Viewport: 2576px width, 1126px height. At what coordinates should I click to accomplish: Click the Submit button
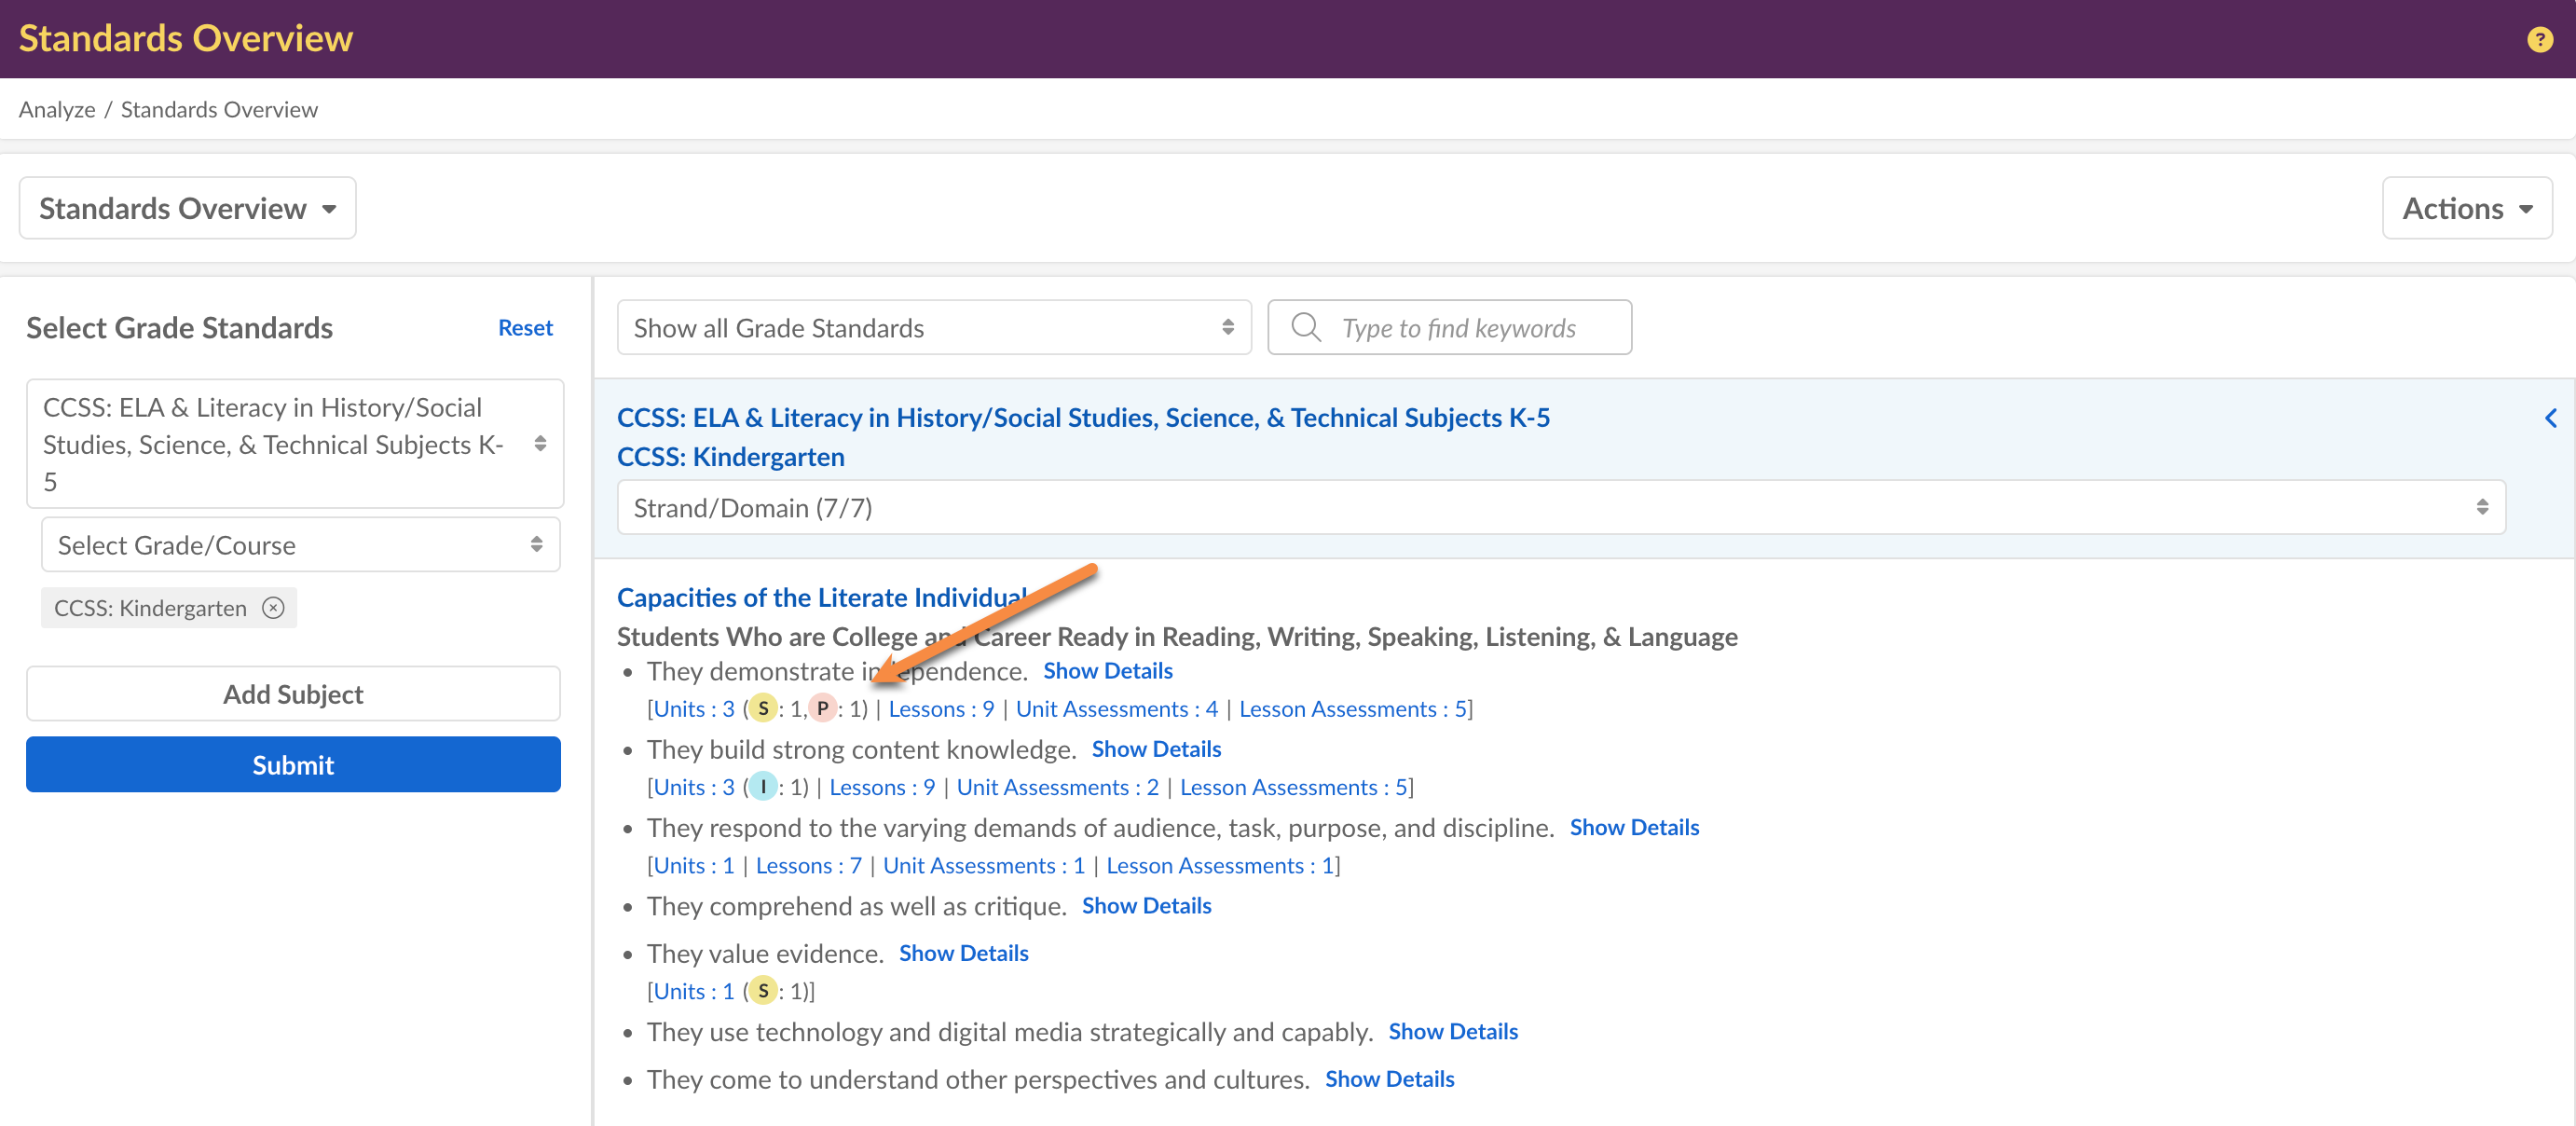tap(293, 765)
